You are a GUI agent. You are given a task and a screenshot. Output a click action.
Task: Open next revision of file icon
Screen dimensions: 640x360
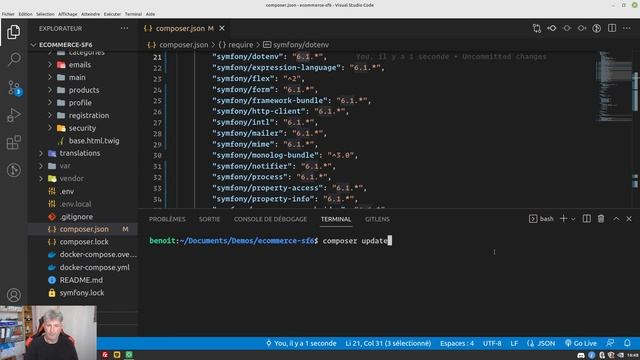pyautogui.click(x=582, y=28)
